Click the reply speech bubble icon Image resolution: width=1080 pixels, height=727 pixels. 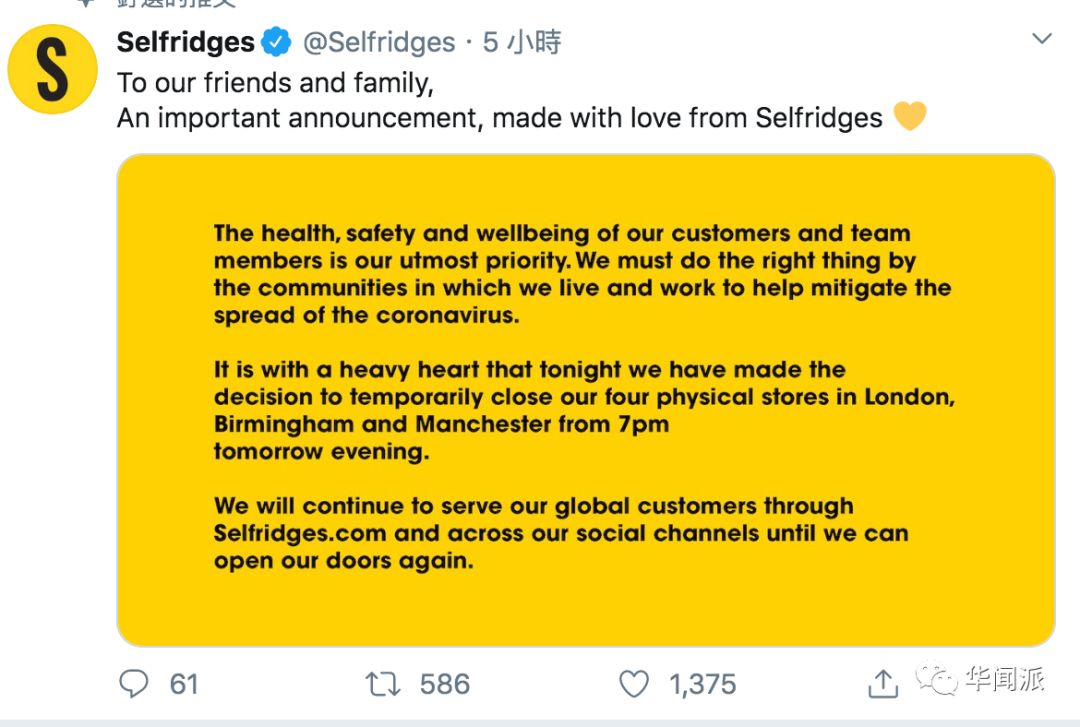coord(134,684)
